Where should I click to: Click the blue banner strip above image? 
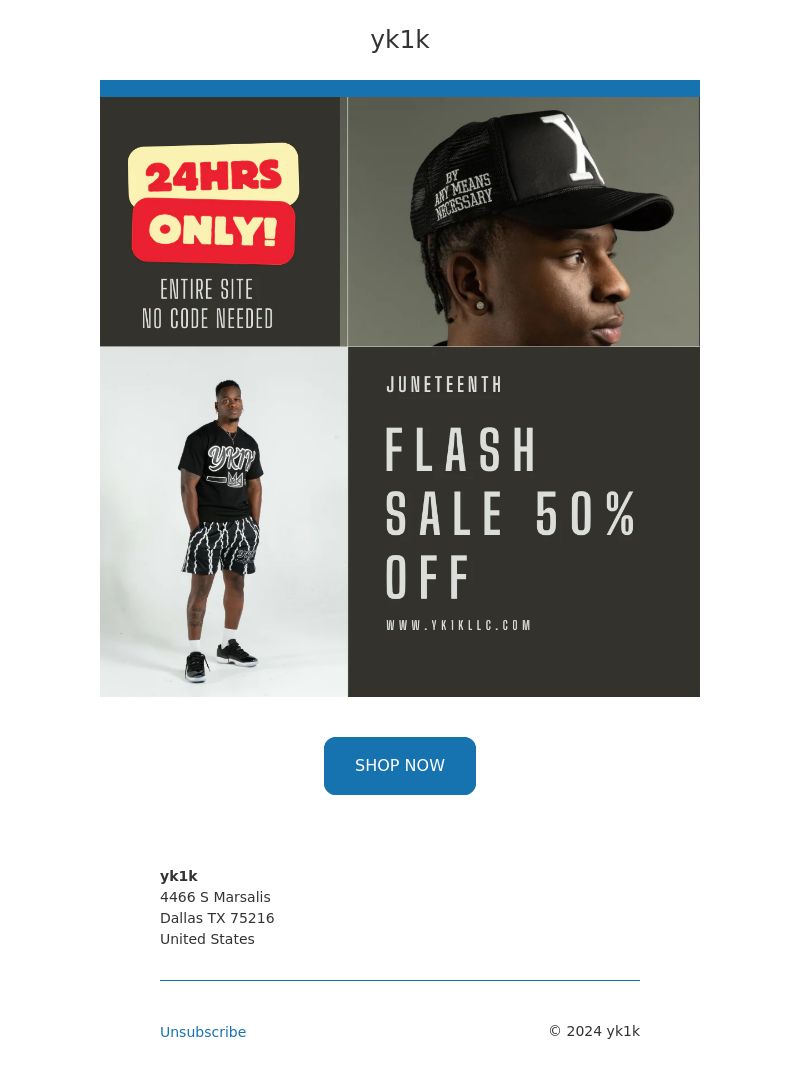400,88
